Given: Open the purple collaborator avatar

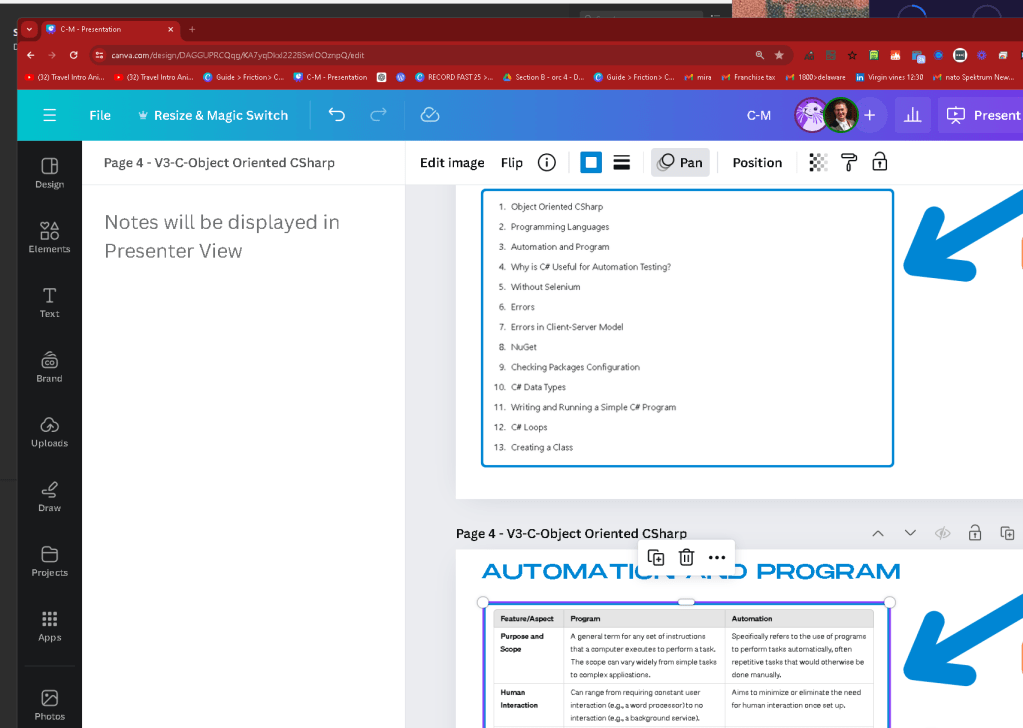Looking at the screenshot, I should pyautogui.click(x=811, y=115).
